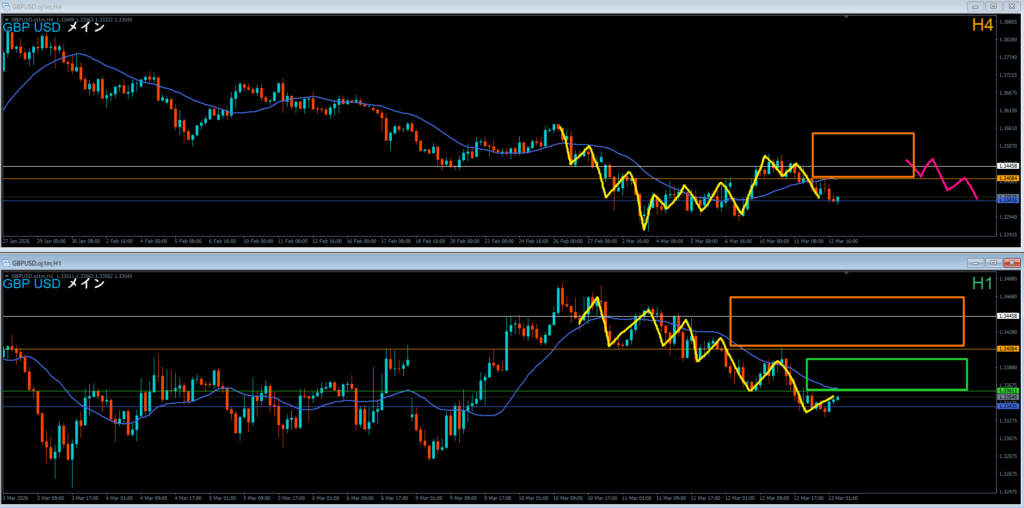This screenshot has width=1024, height=508.
Task: Click the GBP USD label in the H4 chart
Action: tap(32, 27)
